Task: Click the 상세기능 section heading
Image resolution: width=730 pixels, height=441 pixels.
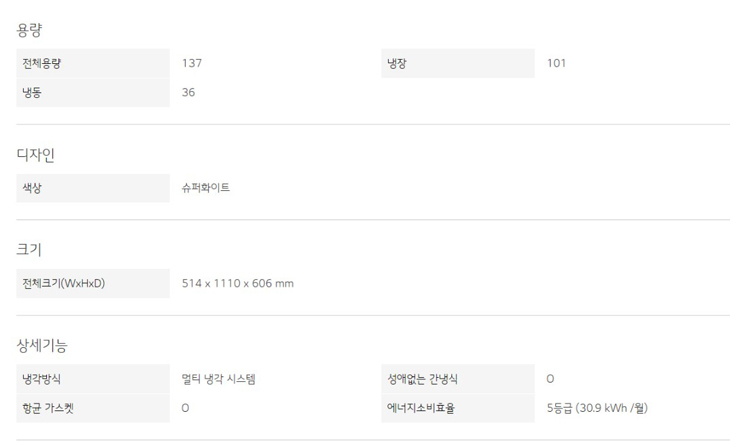Action: point(42,345)
